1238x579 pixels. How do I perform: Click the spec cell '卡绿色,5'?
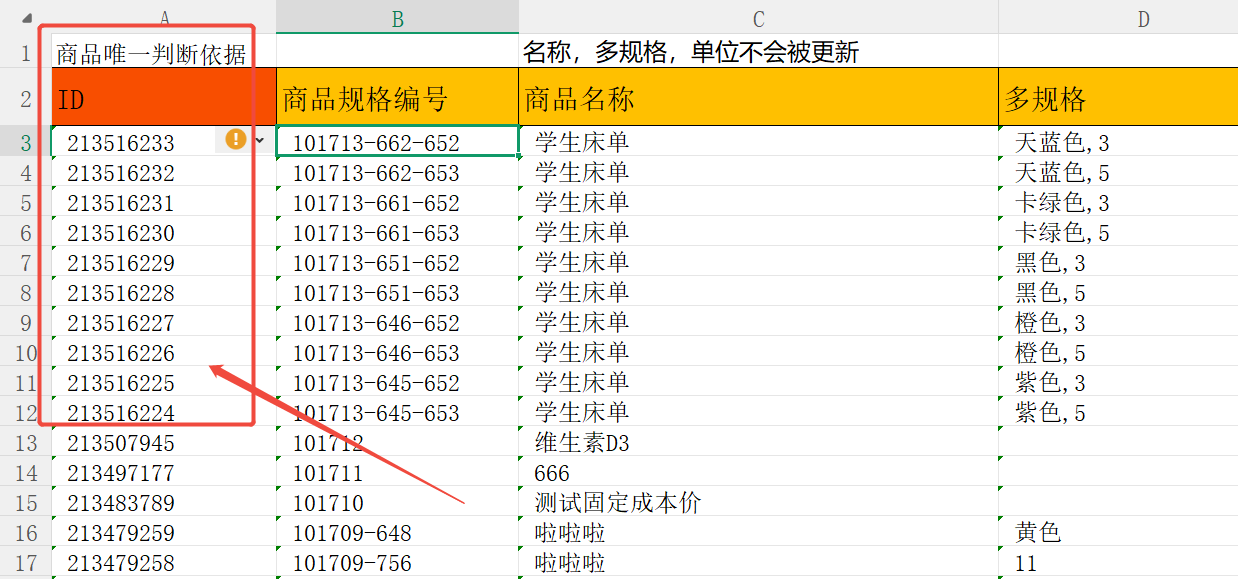coord(1062,232)
